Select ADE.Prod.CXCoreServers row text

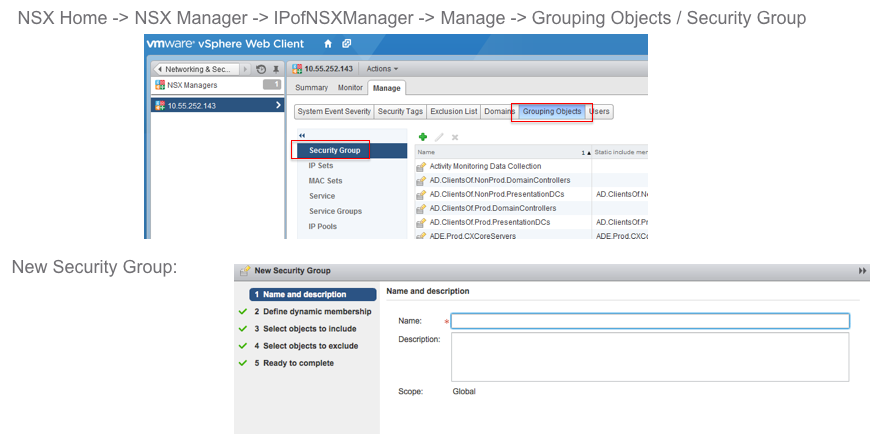[x=473, y=236]
